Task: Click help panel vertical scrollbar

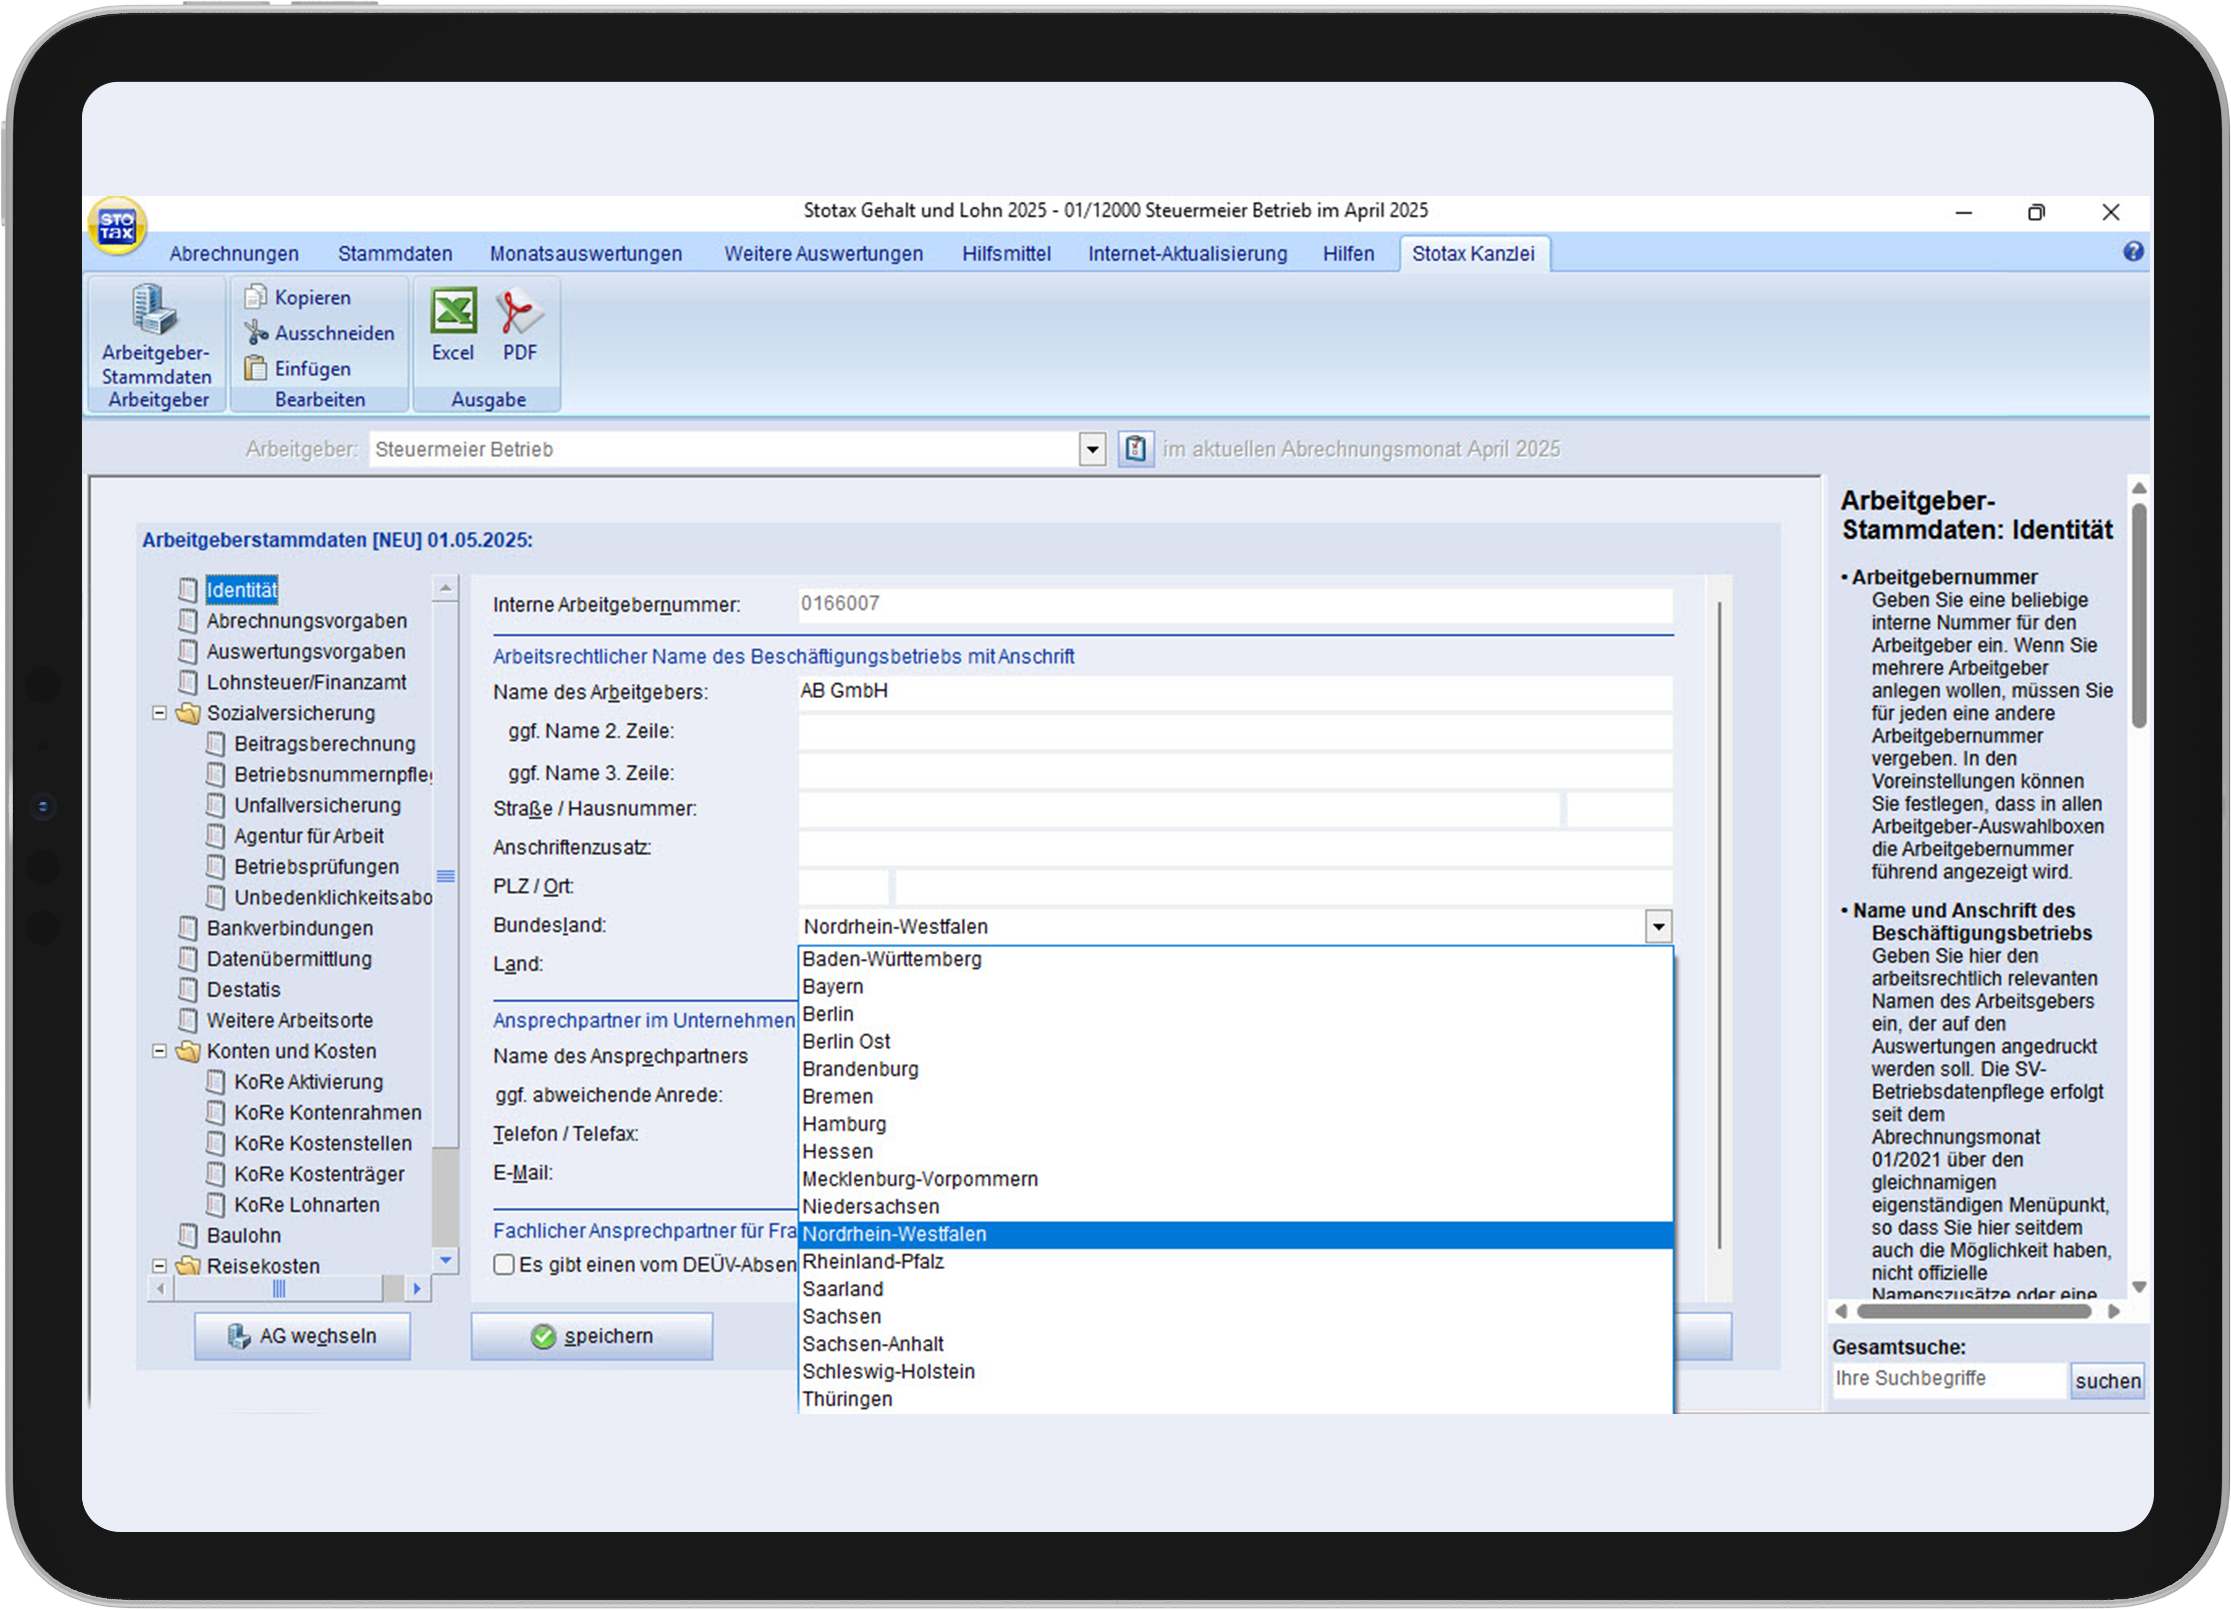Action: coord(2138,615)
